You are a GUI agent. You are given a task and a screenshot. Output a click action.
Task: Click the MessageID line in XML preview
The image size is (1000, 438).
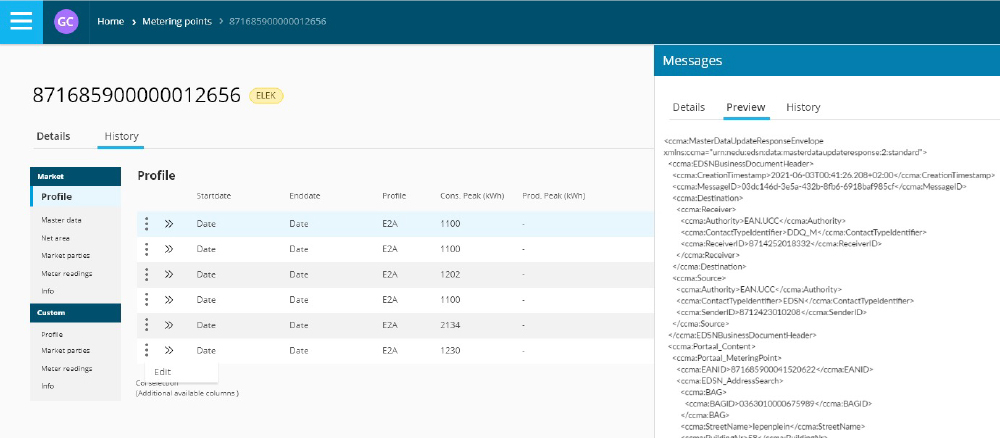tap(820, 186)
